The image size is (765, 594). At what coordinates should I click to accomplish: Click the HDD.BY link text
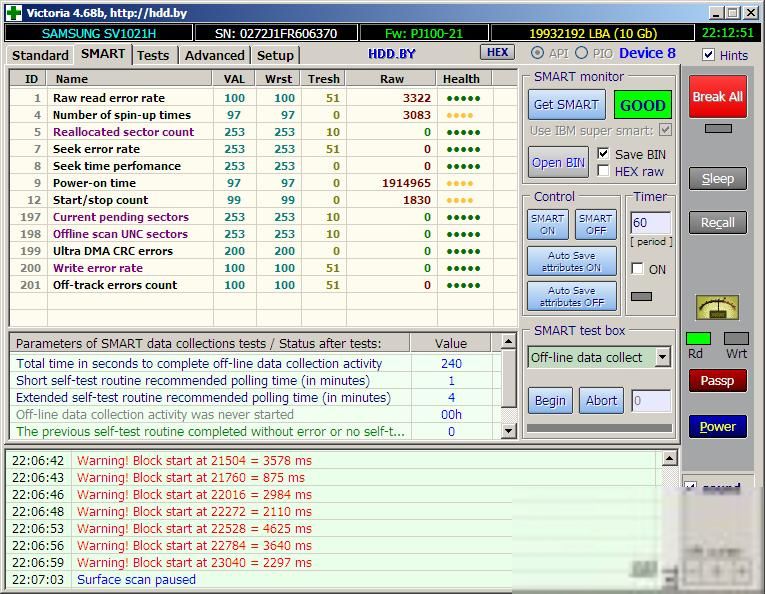coord(391,54)
